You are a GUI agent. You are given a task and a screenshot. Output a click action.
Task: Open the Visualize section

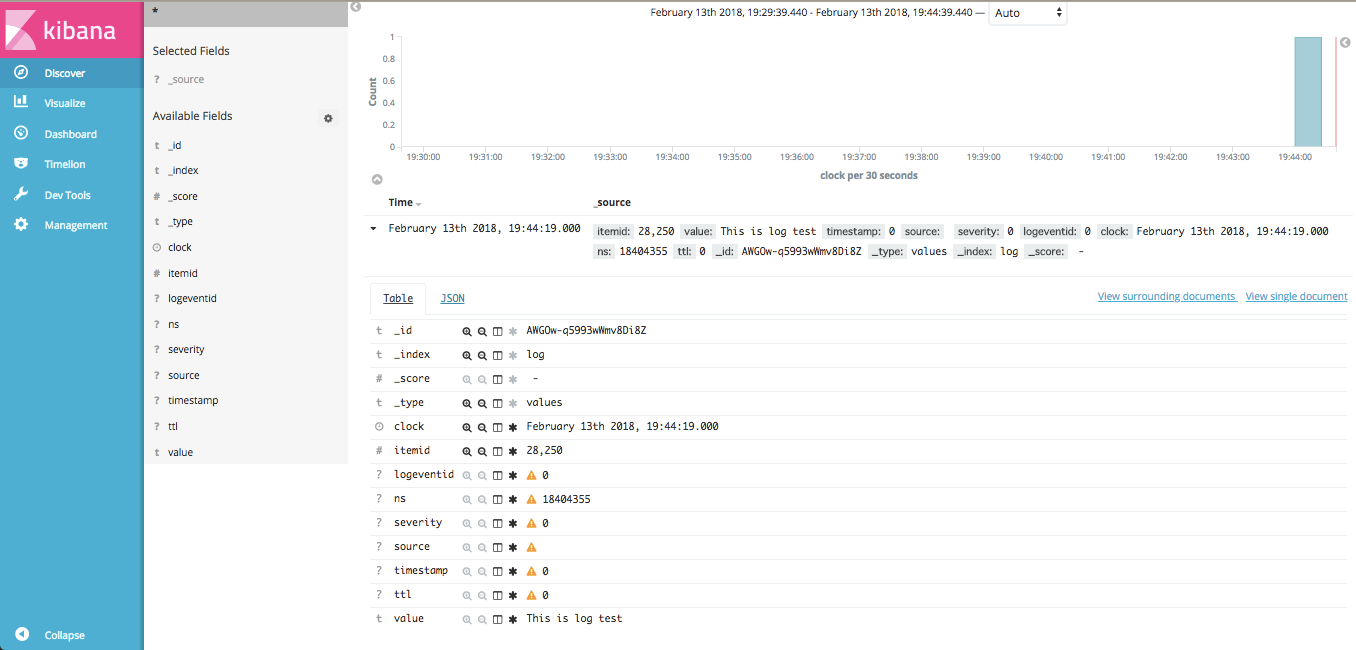66,102
